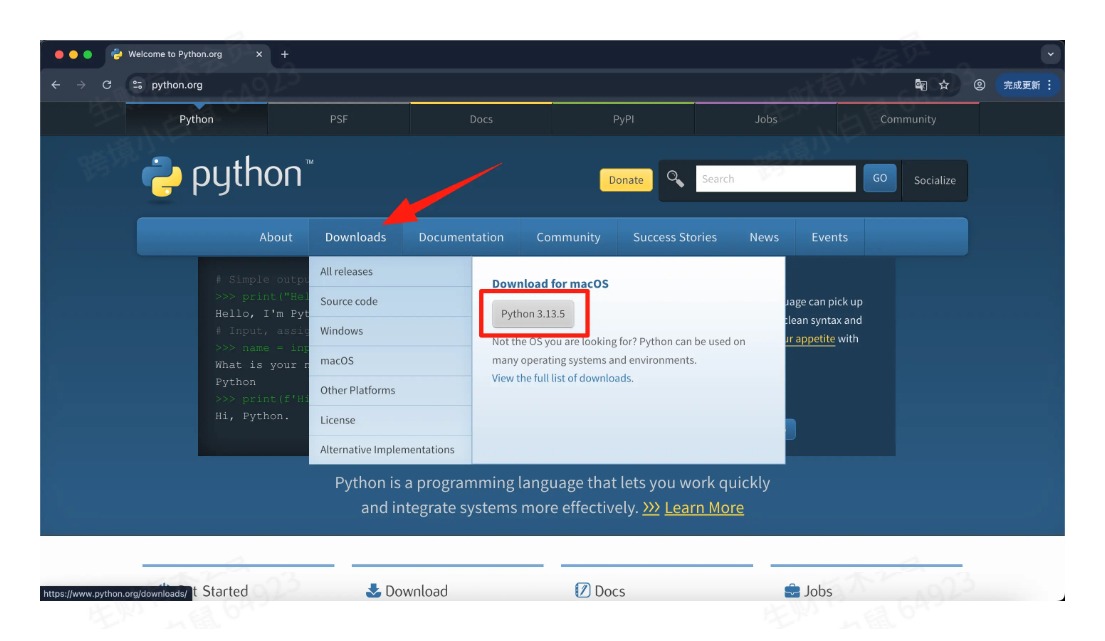The height and width of the screenshot is (641, 1105).
Task: Select the Docs top-bar tab
Action: (x=481, y=119)
